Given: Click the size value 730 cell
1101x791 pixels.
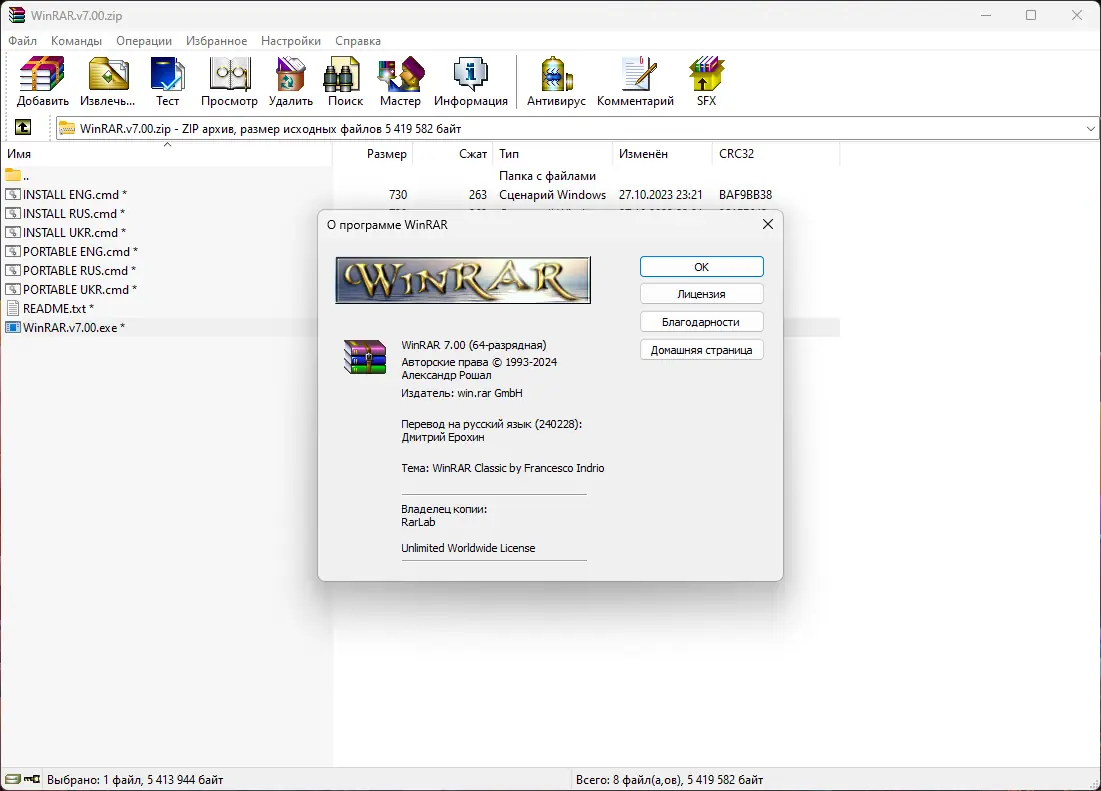Looking at the screenshot, I should pyautogui.click(x=398, y=194).
